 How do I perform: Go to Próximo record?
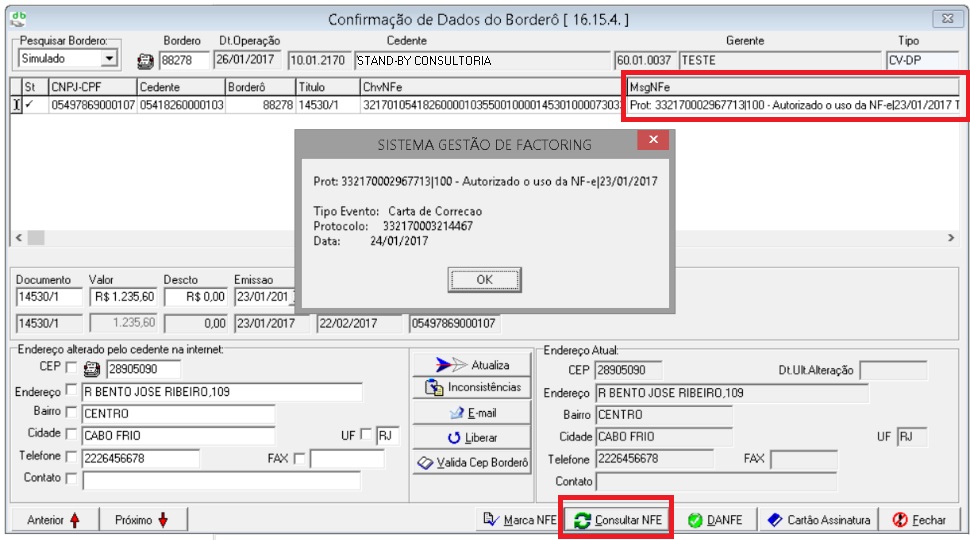pyautogui.click(x=142, y=520)
